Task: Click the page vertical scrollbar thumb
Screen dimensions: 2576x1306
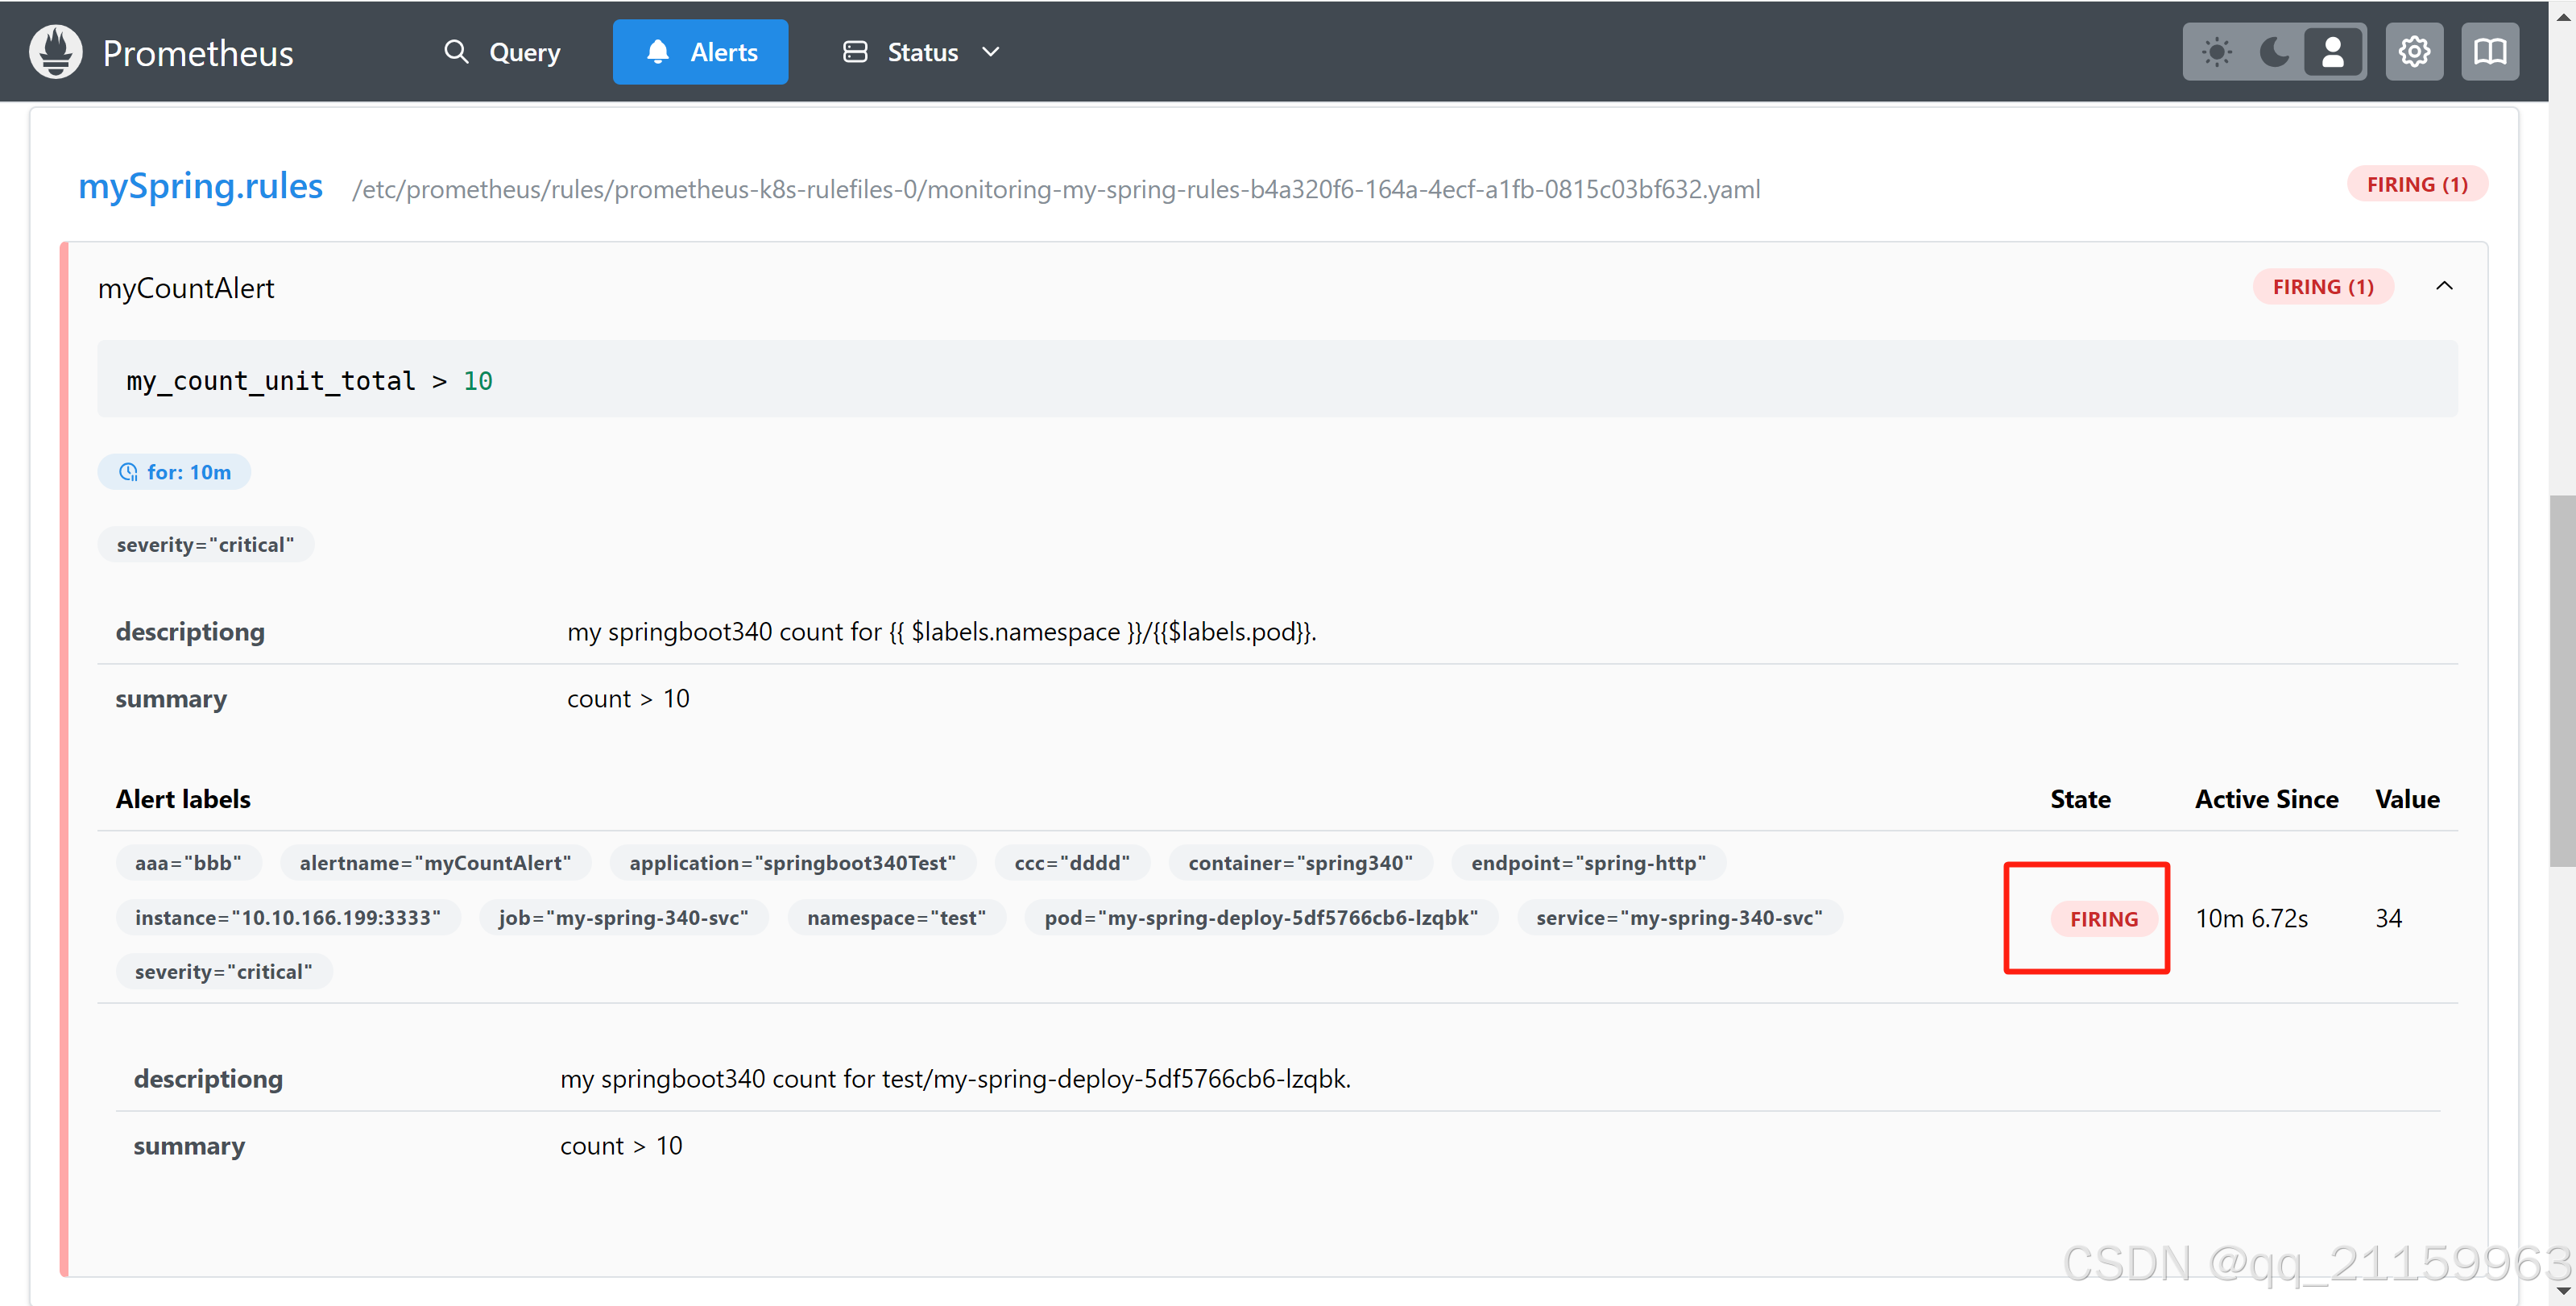Action: (x=2562, y=680)
